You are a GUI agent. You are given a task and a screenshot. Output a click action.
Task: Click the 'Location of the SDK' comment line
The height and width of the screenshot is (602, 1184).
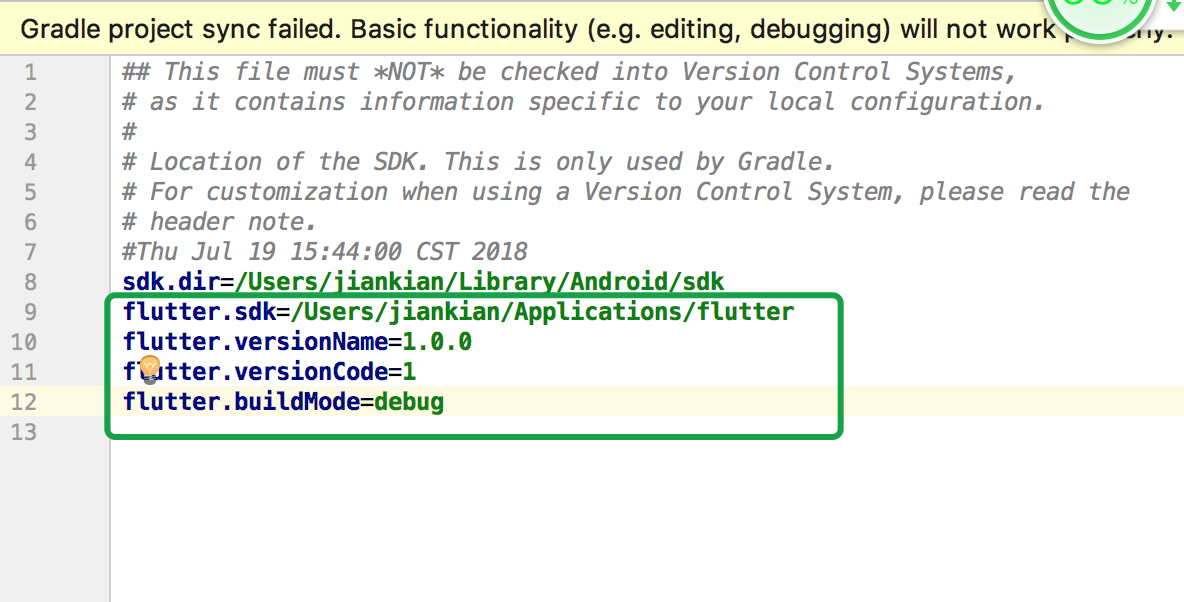coord(478,162)
